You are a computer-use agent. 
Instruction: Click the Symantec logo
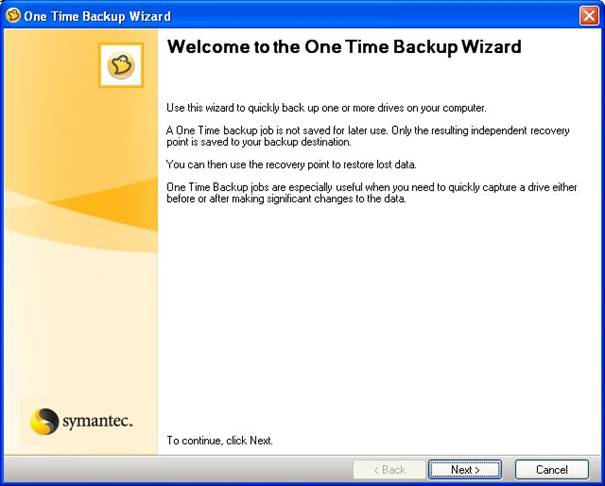(x=81, y=421)
